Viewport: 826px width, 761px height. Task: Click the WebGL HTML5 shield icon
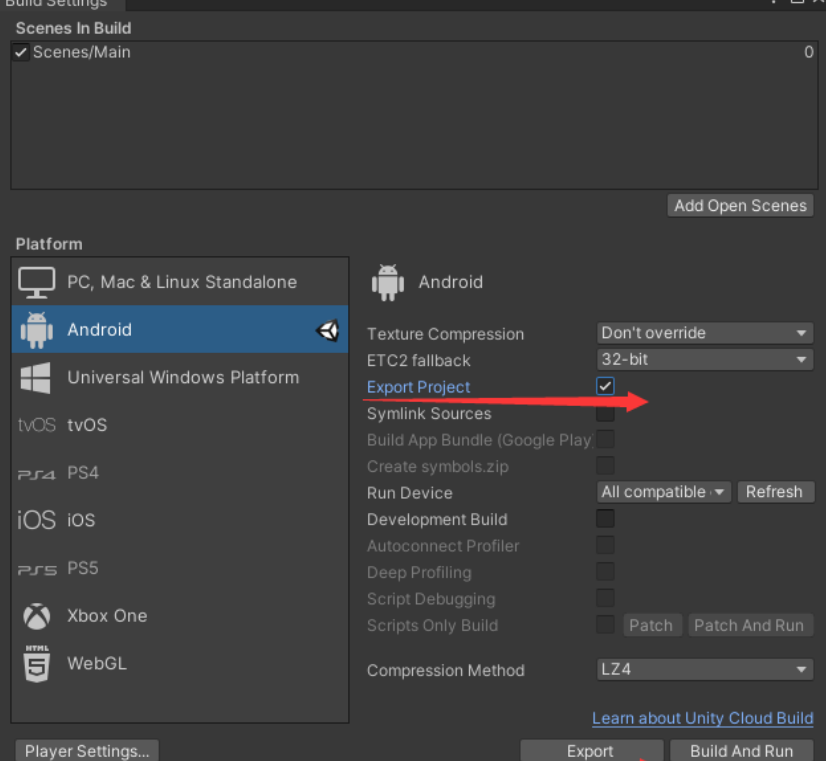37,664
